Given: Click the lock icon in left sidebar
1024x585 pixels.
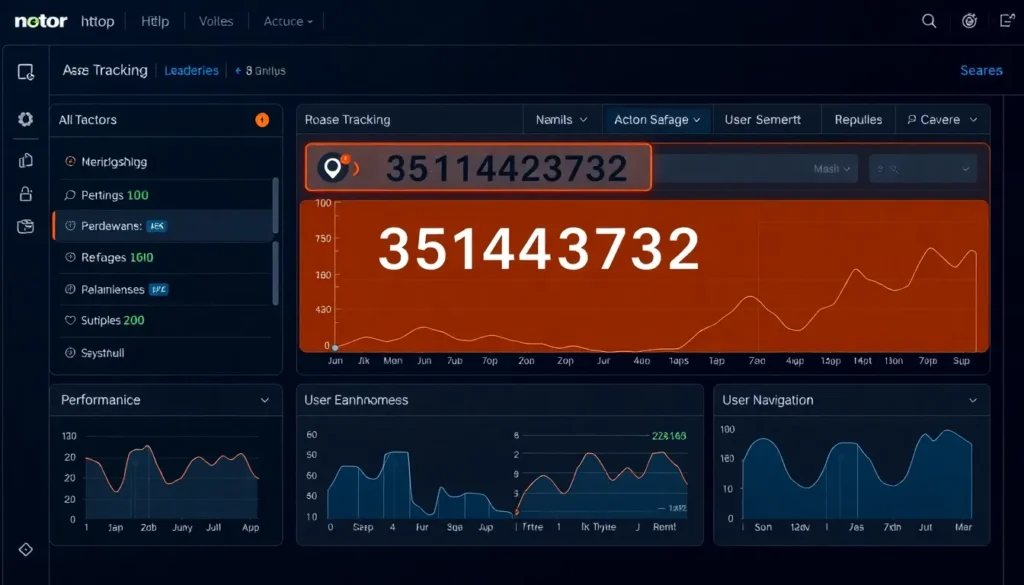Looking at the screenshot, I should tap(26, 193).
